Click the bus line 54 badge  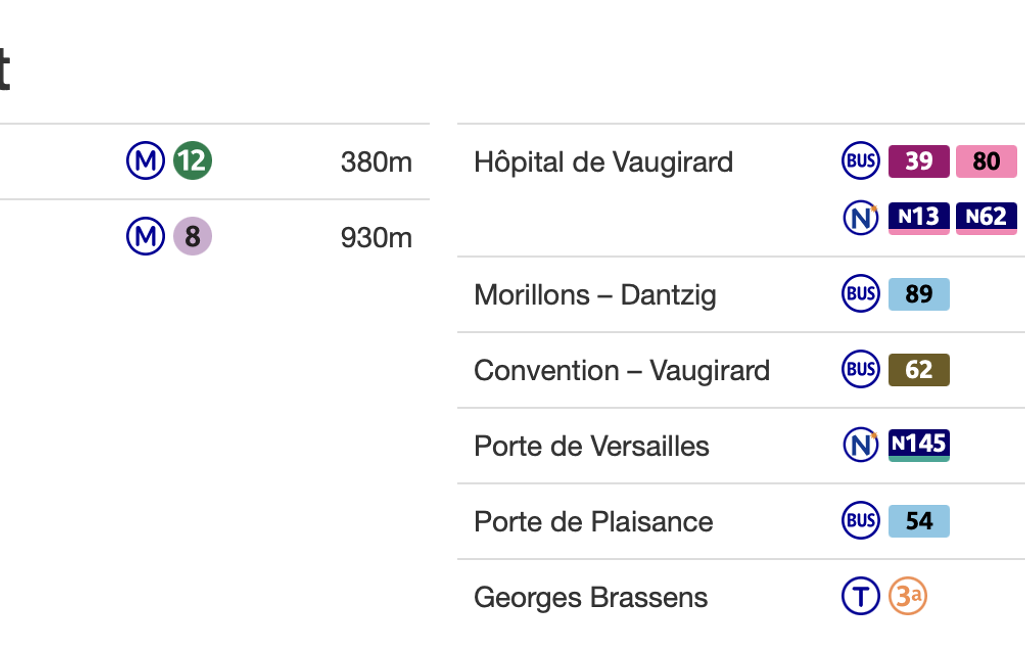[918, 521]
